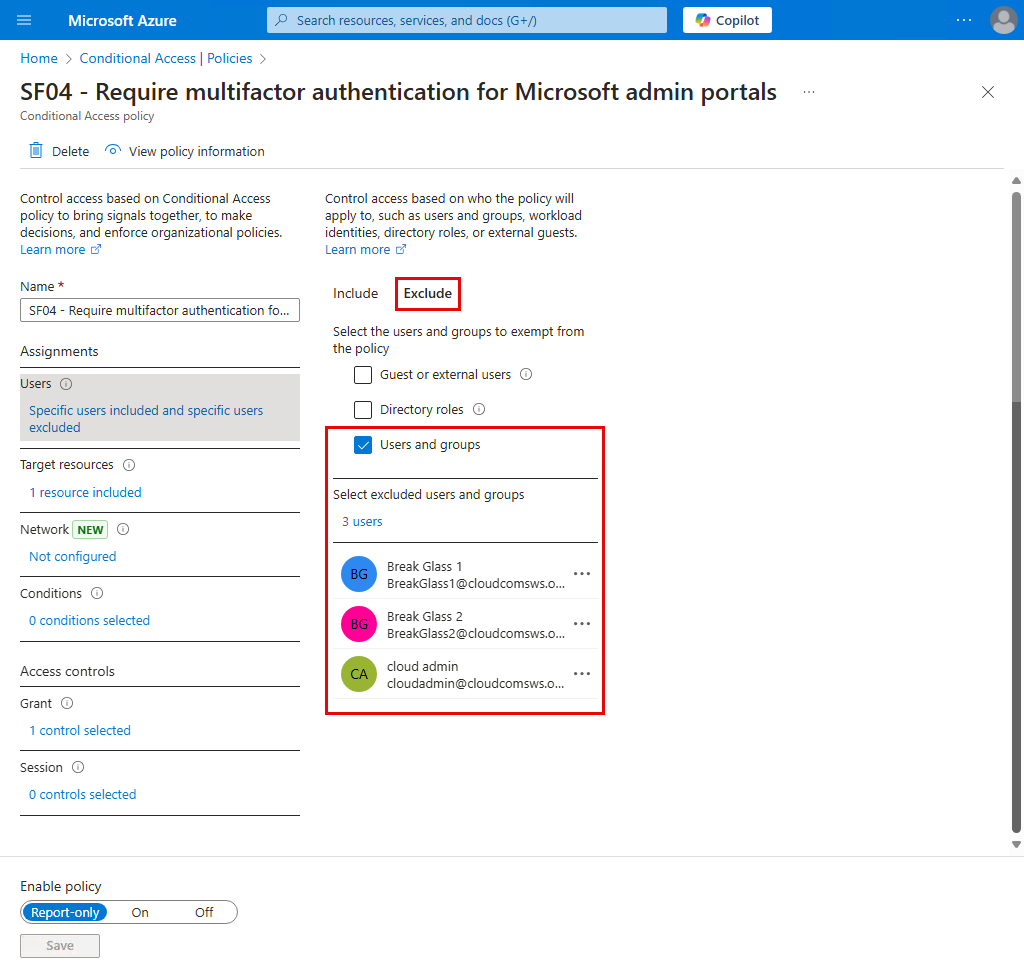The image size is (1024, 978).
Task: Click cloudadmin@cloudcomsws email text
Action: (x=475, y=683)
